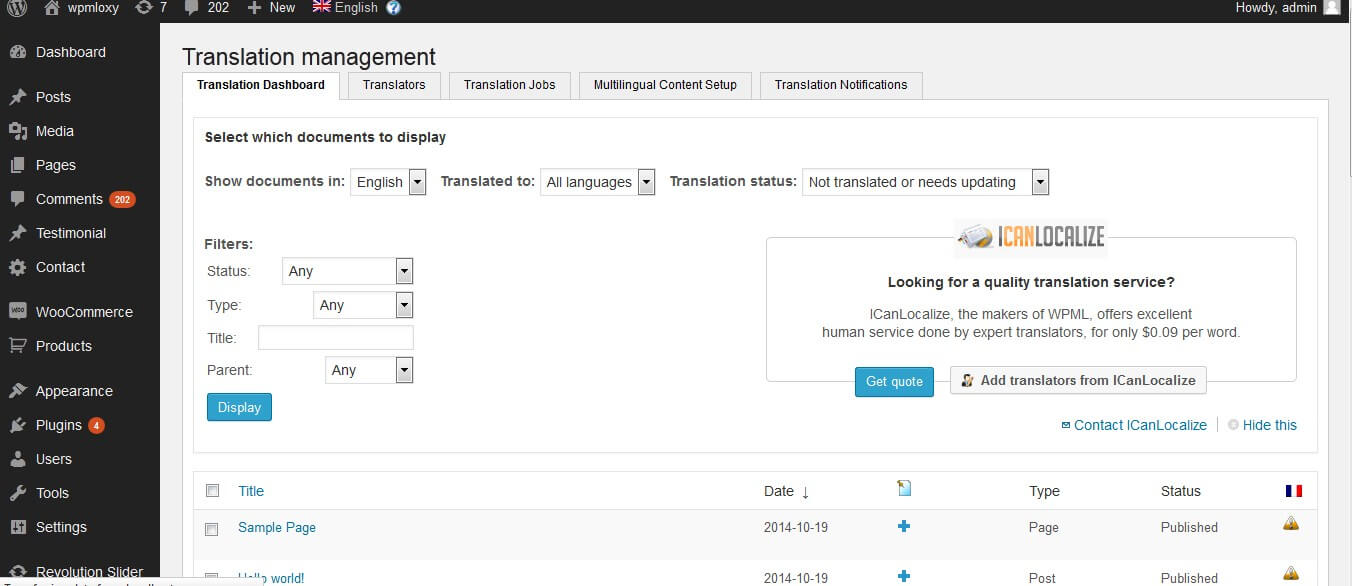
Task: Open the Multilingual Content Setup tab
Action: tap(665, 85)
